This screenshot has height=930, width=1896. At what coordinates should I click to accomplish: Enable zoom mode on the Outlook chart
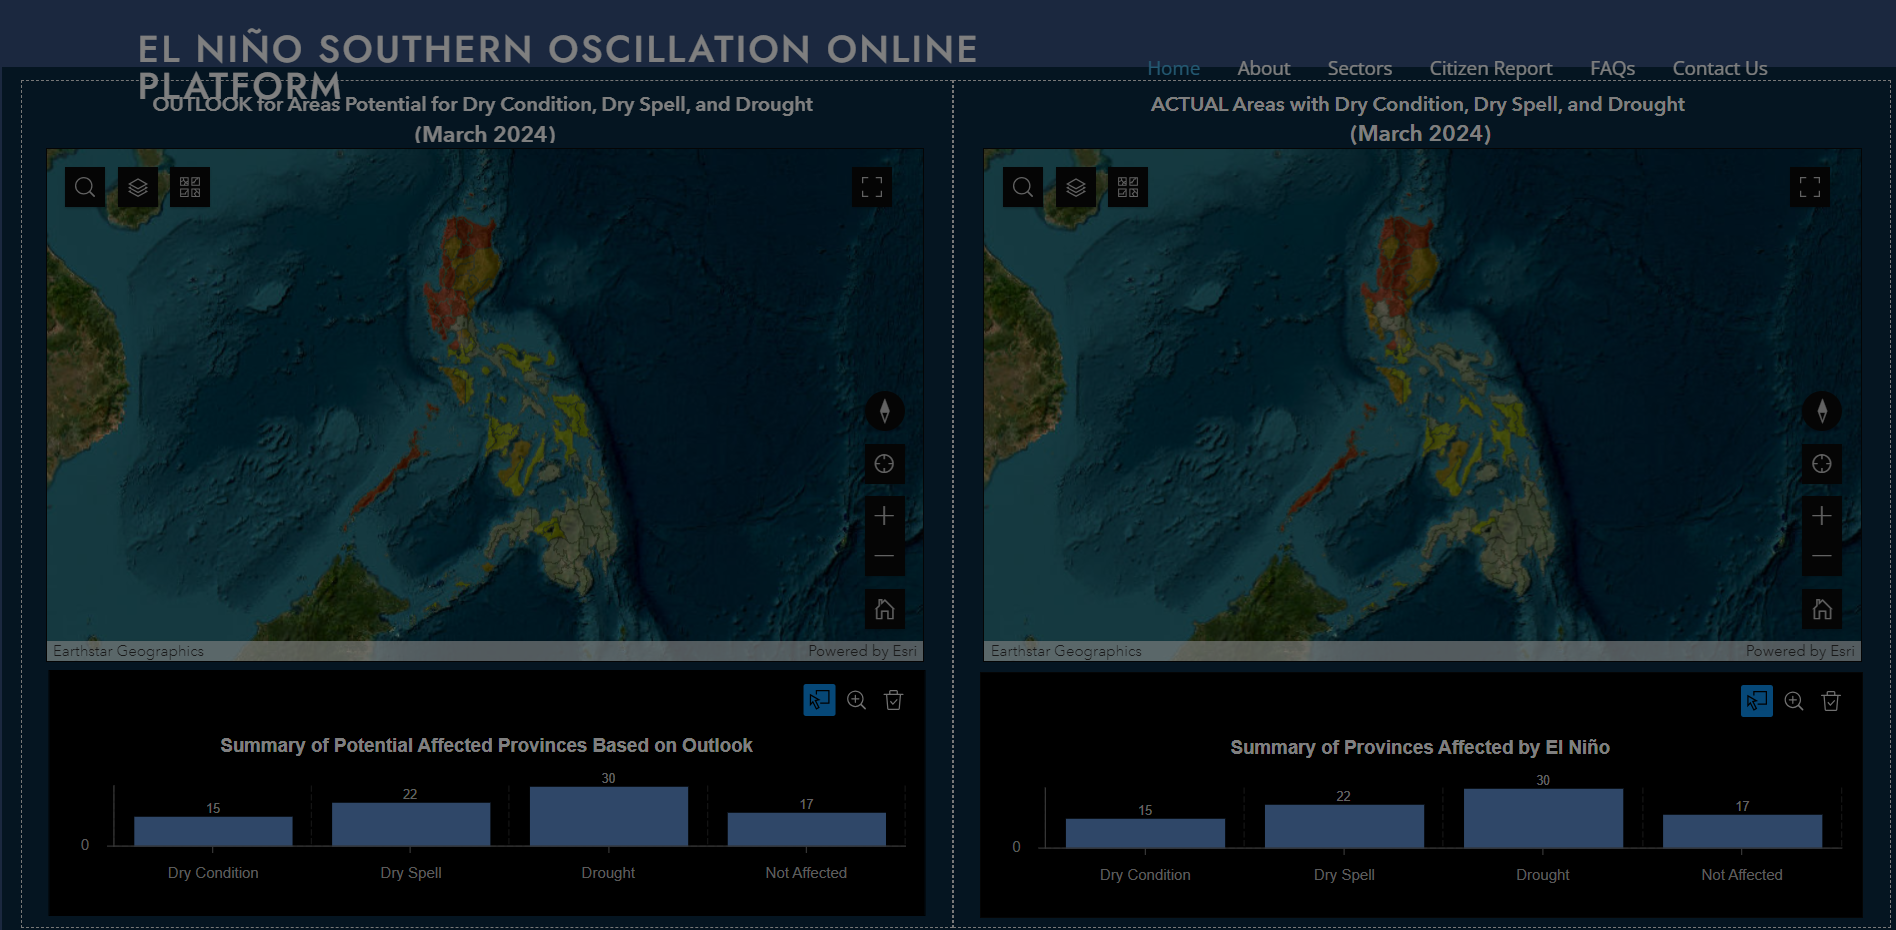pos(857,700)
